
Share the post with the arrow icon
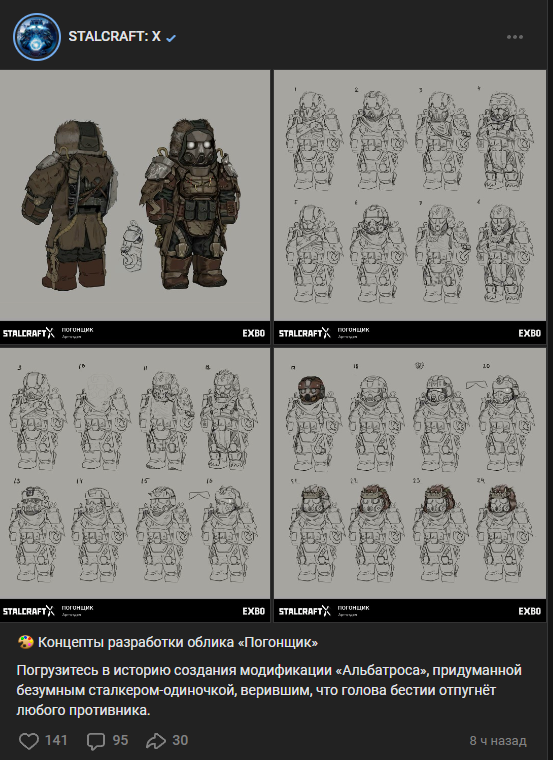156,741
